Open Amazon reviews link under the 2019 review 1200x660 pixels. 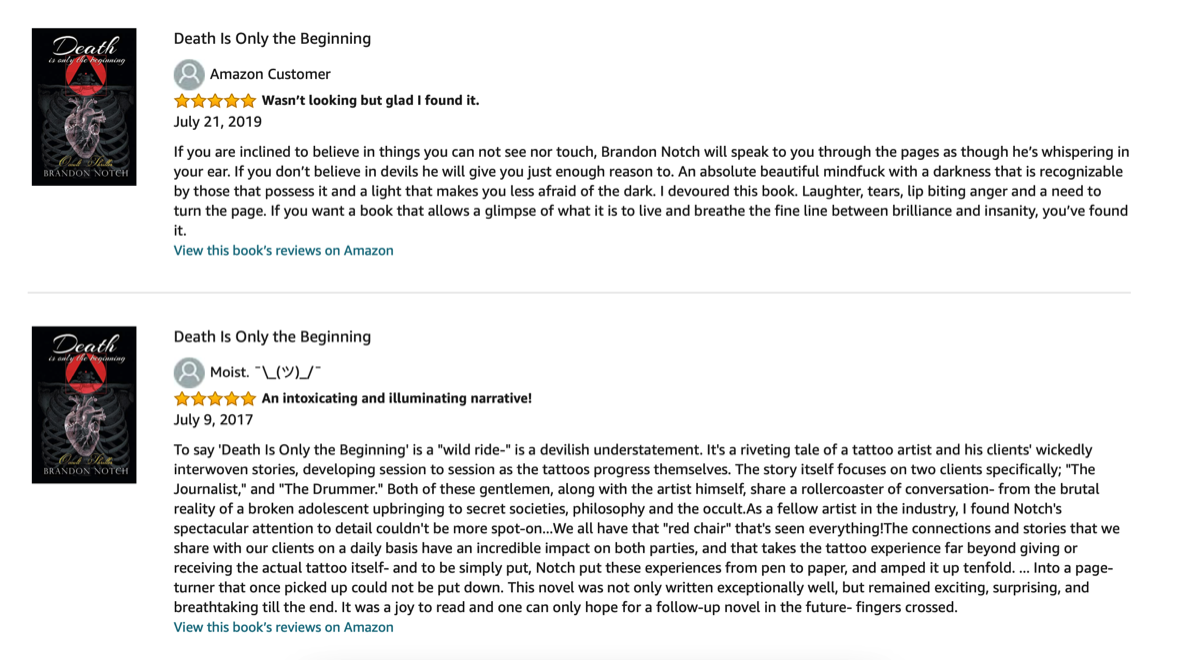[x=283, y=251]
